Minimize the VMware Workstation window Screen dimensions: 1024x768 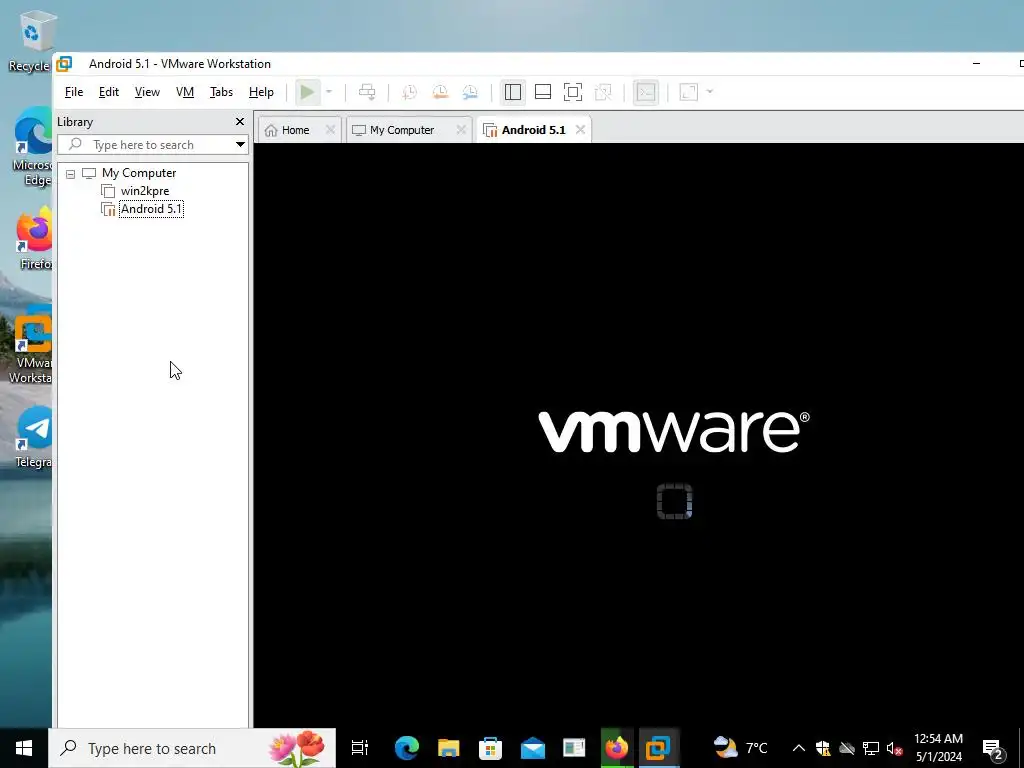point(976,63)
